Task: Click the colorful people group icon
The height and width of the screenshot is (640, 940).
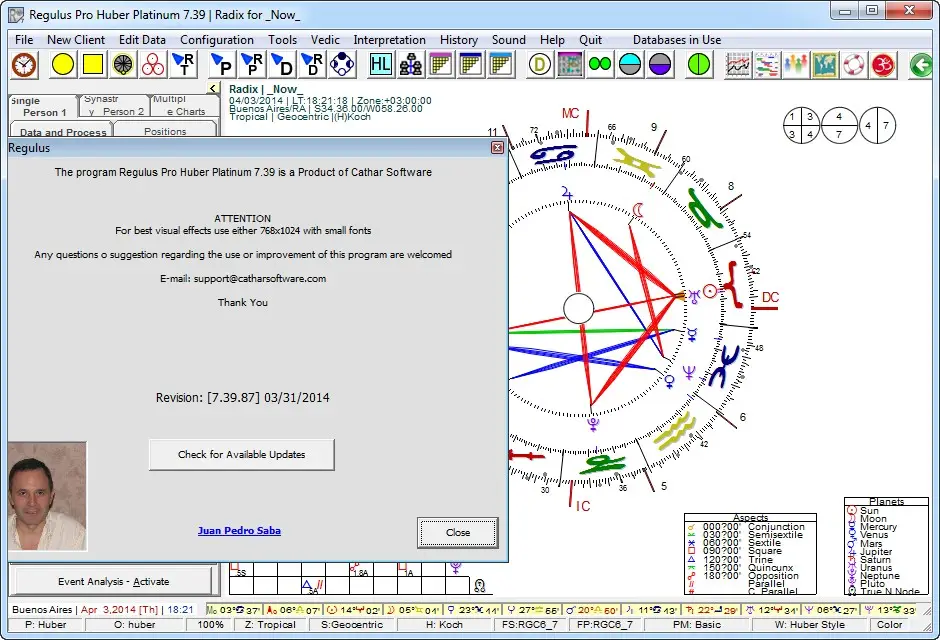Action: (796, 65)
